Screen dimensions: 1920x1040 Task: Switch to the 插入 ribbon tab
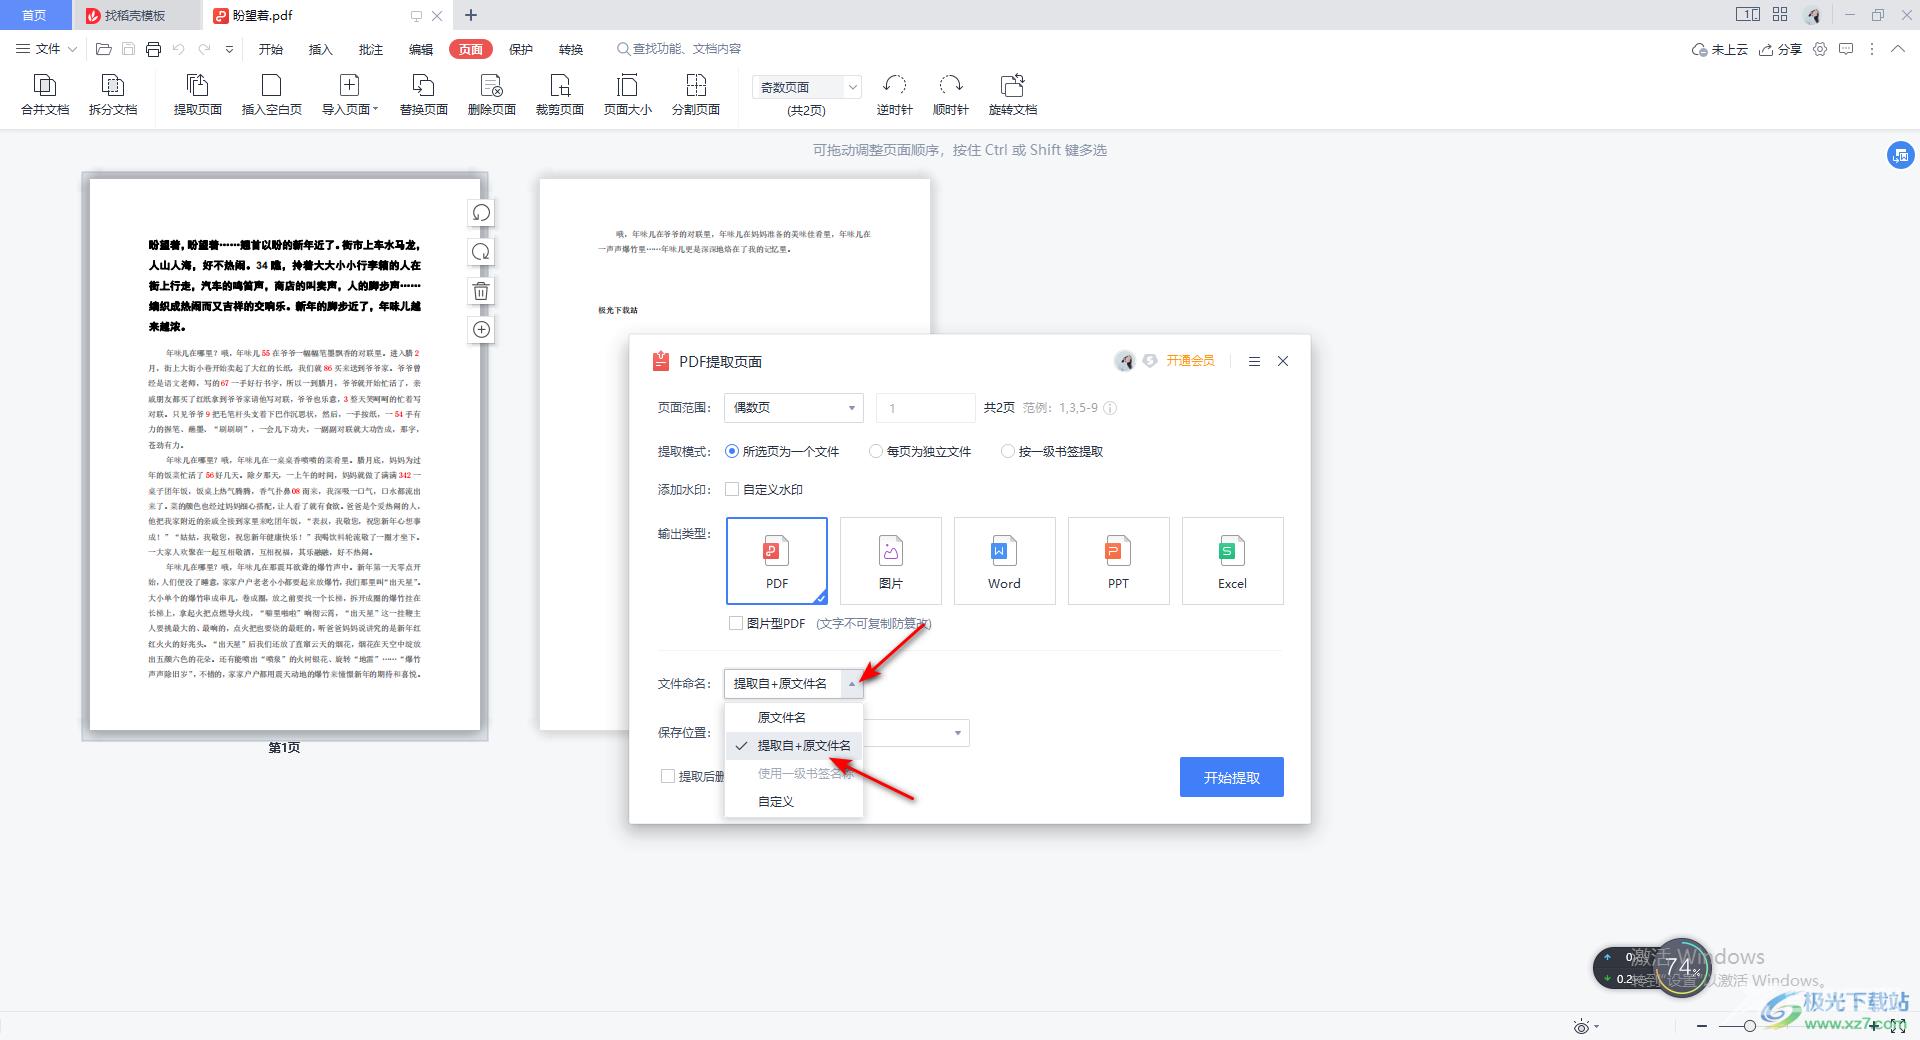click(321, 49)
